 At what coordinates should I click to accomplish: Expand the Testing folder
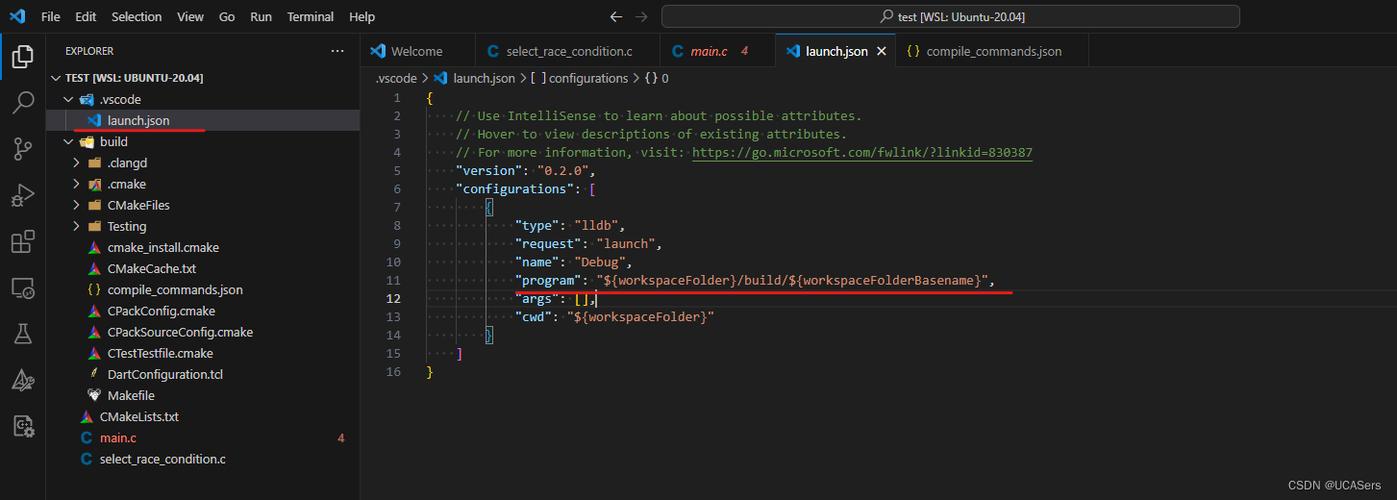(x=76, y=226)
